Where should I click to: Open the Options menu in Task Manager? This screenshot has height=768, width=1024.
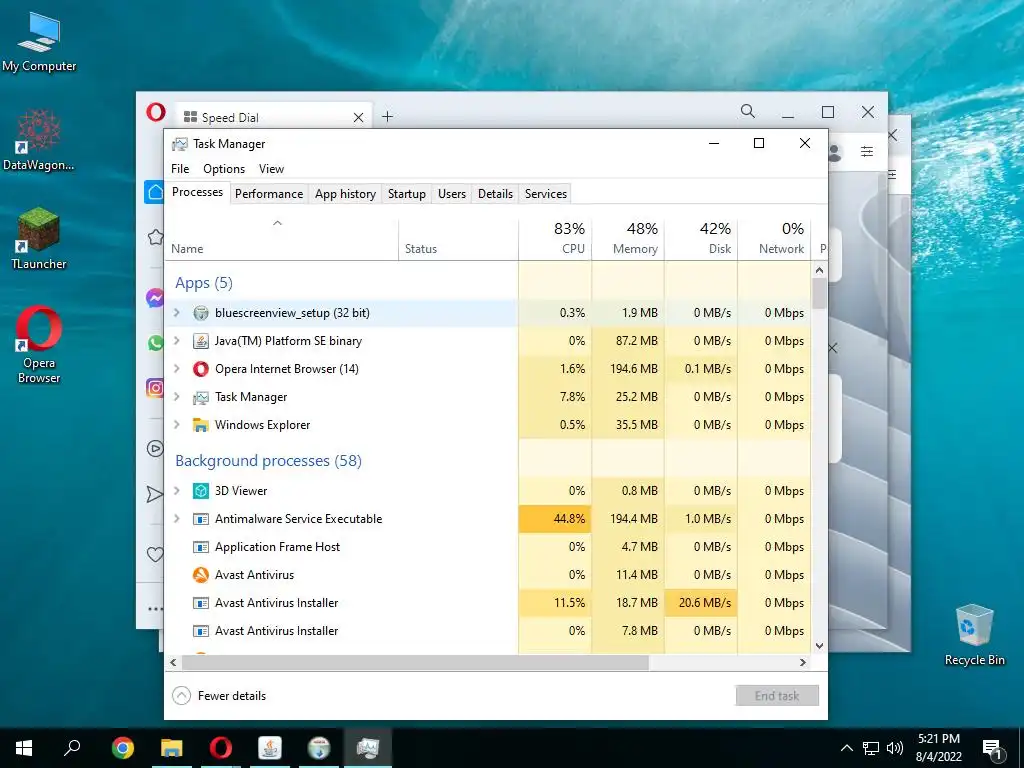coord(224,169)
